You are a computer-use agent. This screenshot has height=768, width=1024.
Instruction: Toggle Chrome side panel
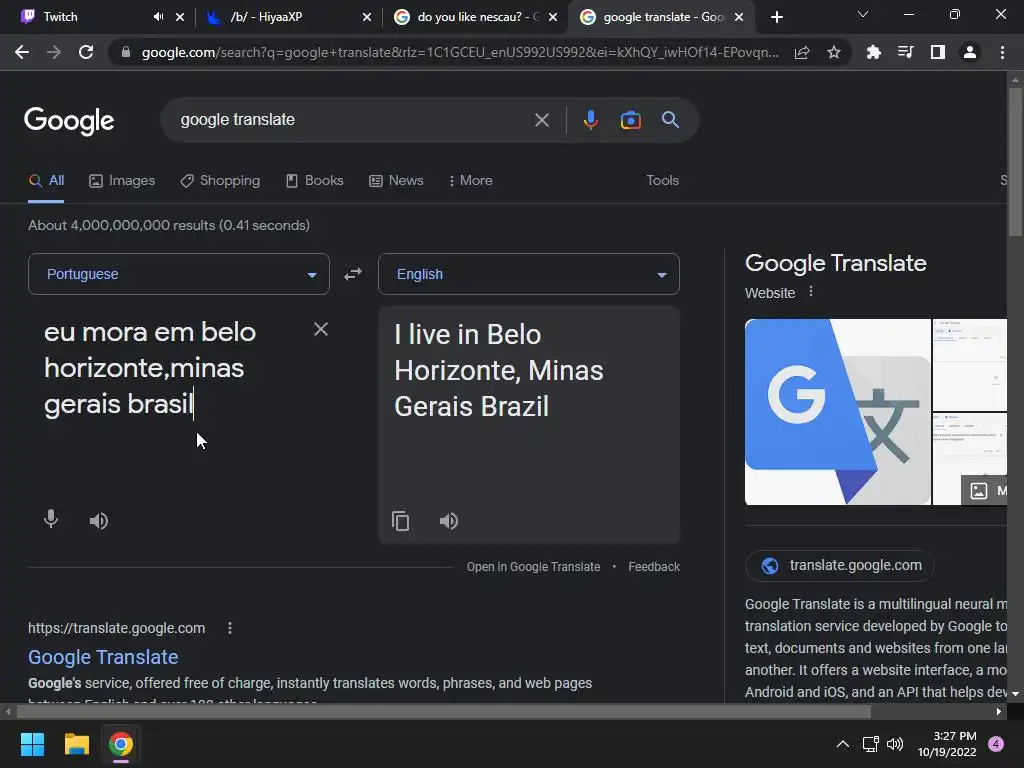(937, 52)
